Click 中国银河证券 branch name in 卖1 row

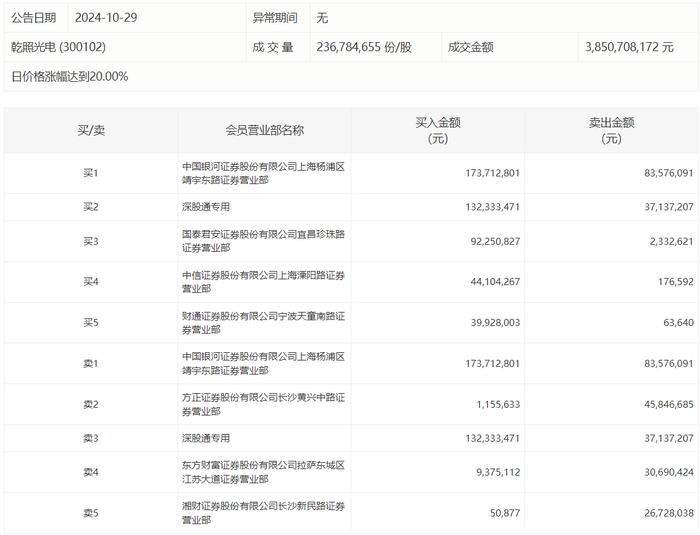(263, 364)
